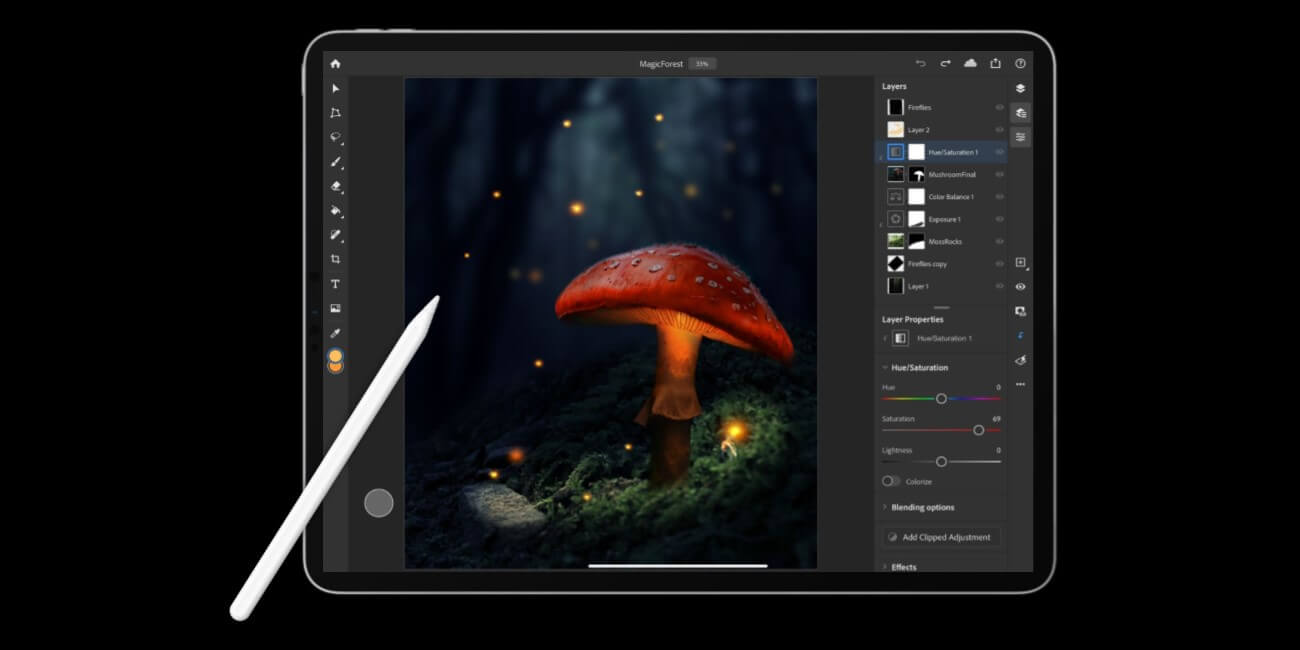Expand the Effects section
Image resolution: width=1300 pixels, height=650 pixels.
(x=902, y=567)
